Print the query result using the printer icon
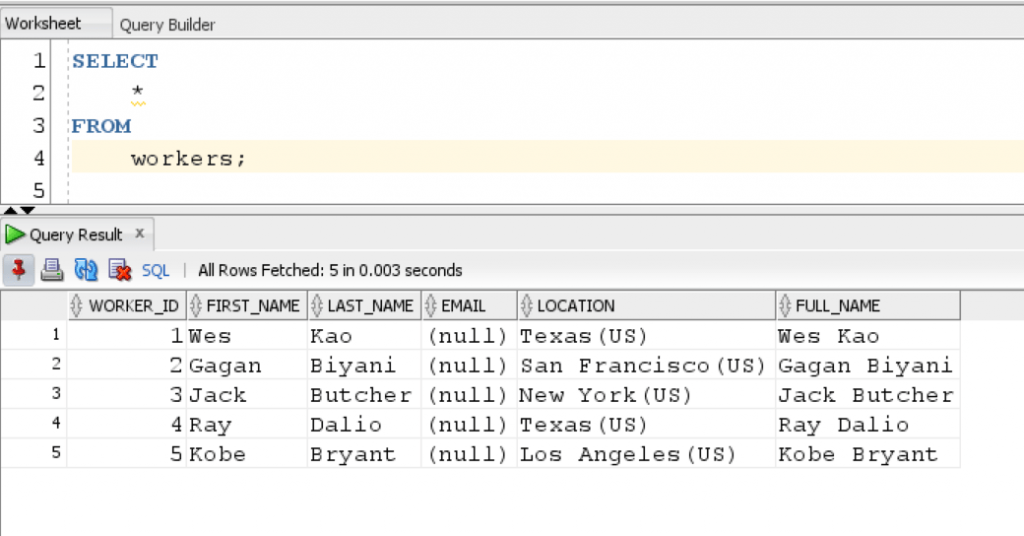 52,269
